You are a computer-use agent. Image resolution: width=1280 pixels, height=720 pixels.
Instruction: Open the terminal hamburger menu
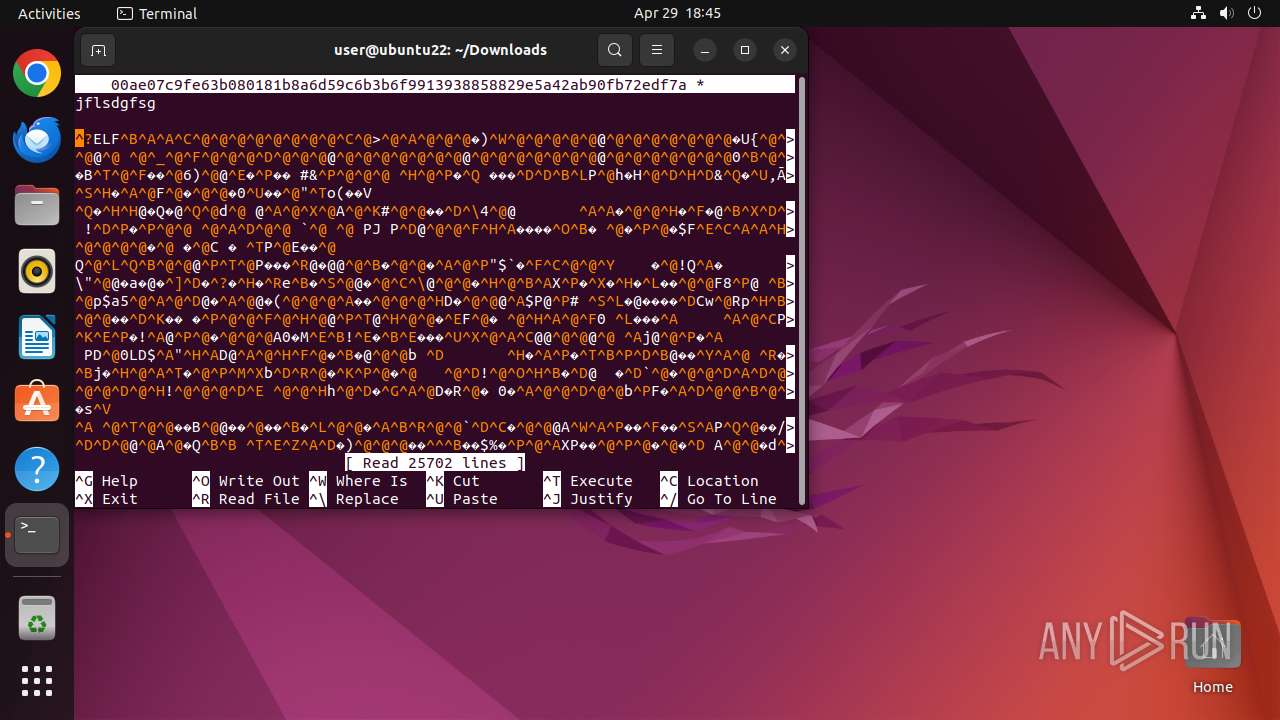click(x=656, y=50)
